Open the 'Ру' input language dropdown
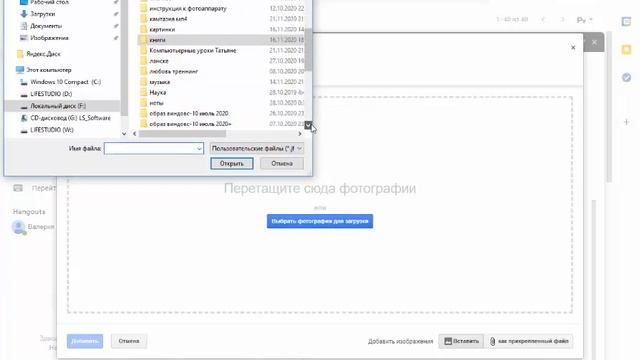This screenshot has width=640, height=360. click(x=584, y=20)
